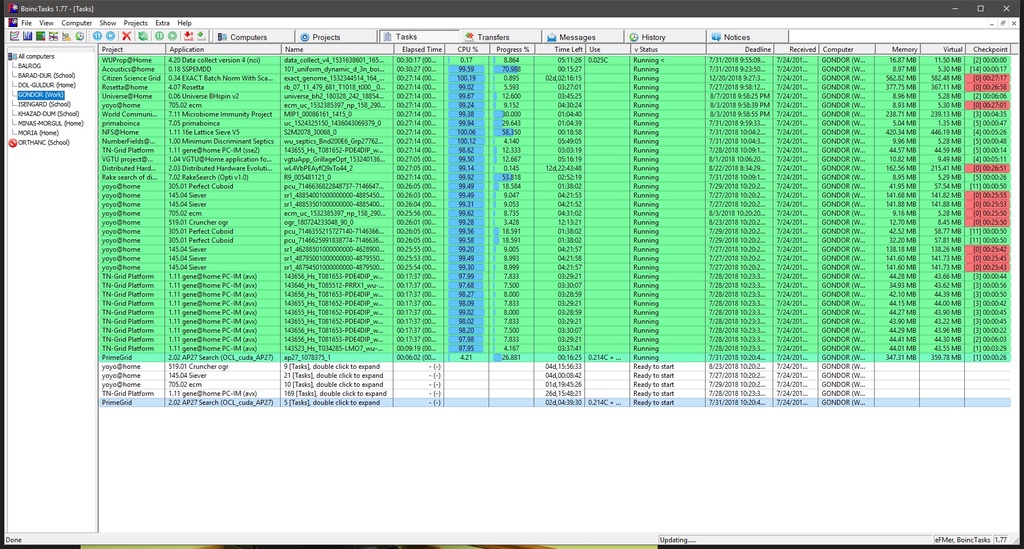Select GONDOR (Work) computer
Viewport: 1024px width, 549px height.
point(40,95)
